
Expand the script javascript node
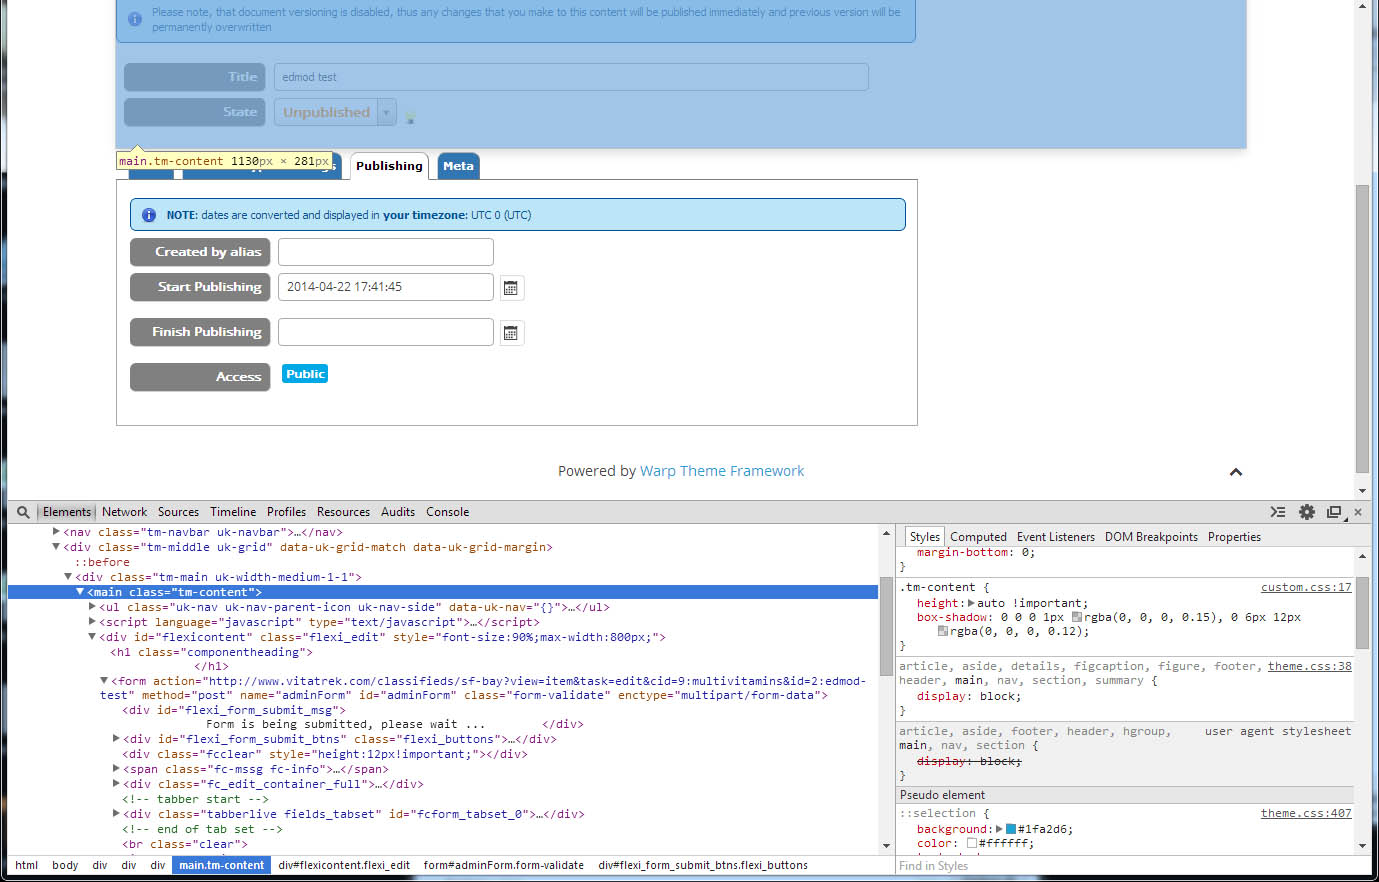pyautogui.click(x=92, y=622)
